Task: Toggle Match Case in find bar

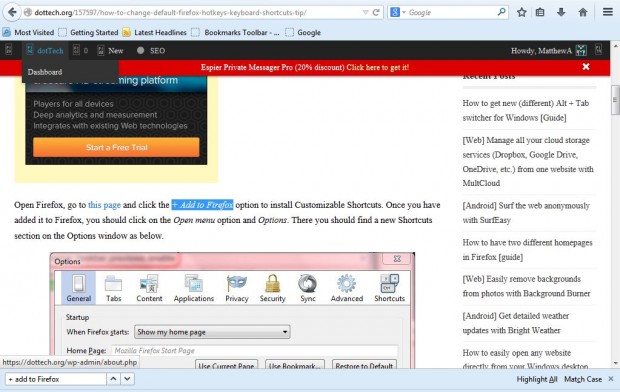Action: (583, 379)
